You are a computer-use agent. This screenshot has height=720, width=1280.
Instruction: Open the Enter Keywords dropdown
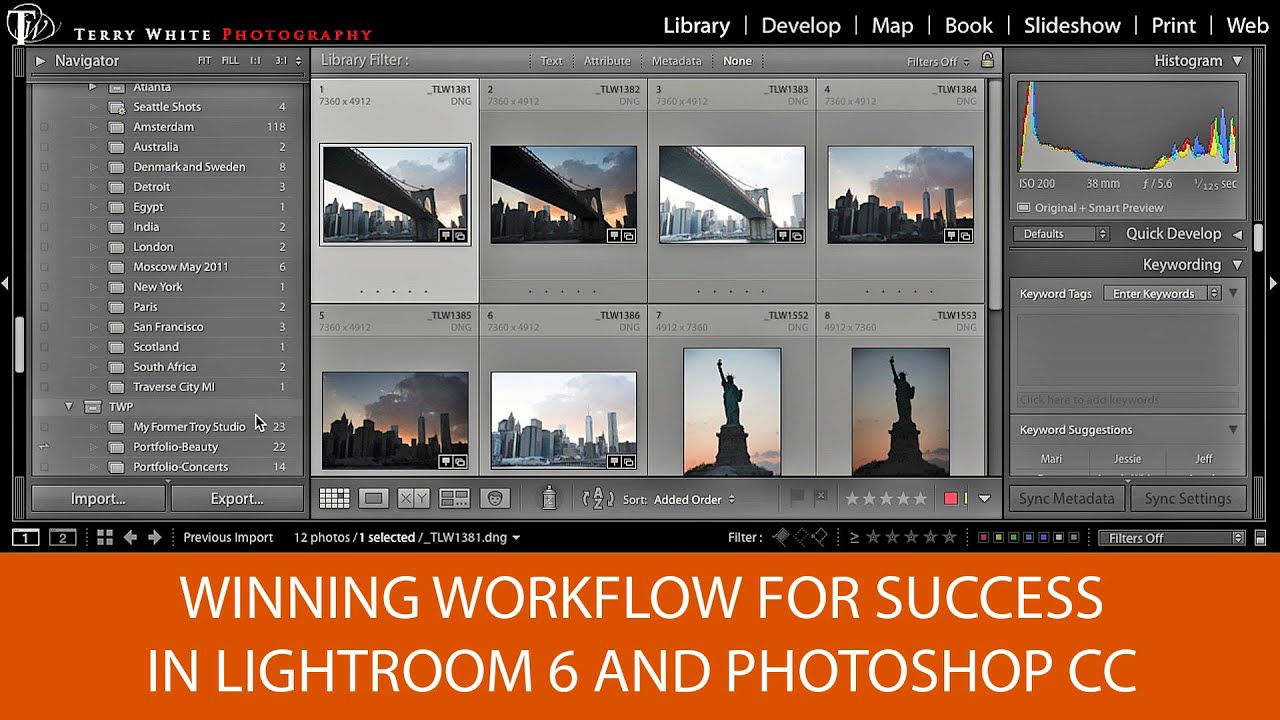click(1162, 293)
